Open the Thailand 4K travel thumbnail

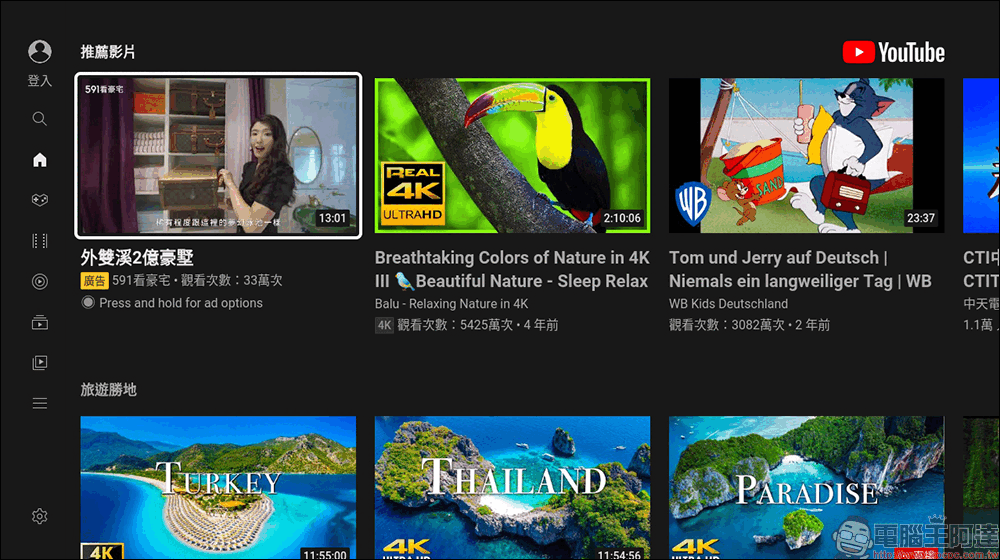point(512,488)
